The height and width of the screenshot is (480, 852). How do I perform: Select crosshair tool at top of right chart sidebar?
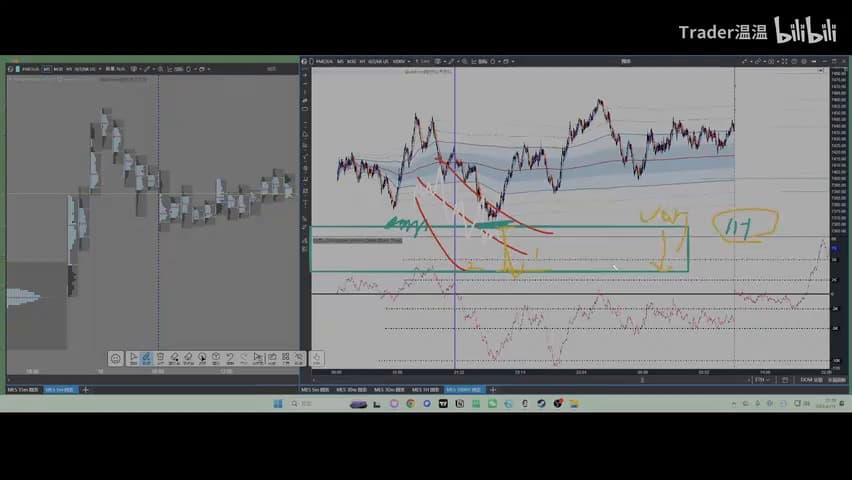[x=304, y=75]
